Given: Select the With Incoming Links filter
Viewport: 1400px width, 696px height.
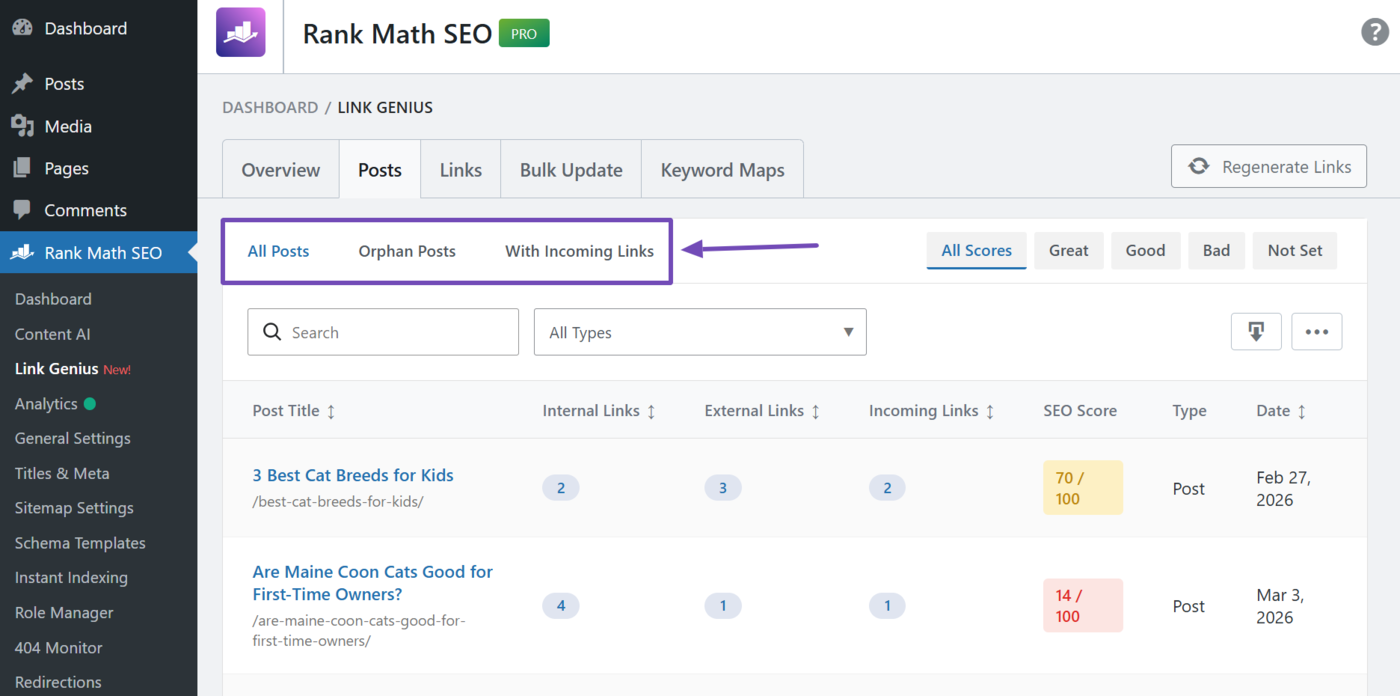Looking at the screenshot, I should tap(579, 251).
